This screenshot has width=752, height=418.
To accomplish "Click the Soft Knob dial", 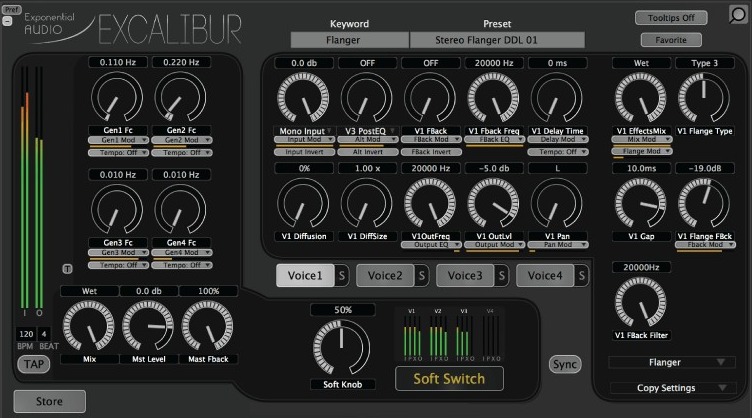I will [342, 345].
